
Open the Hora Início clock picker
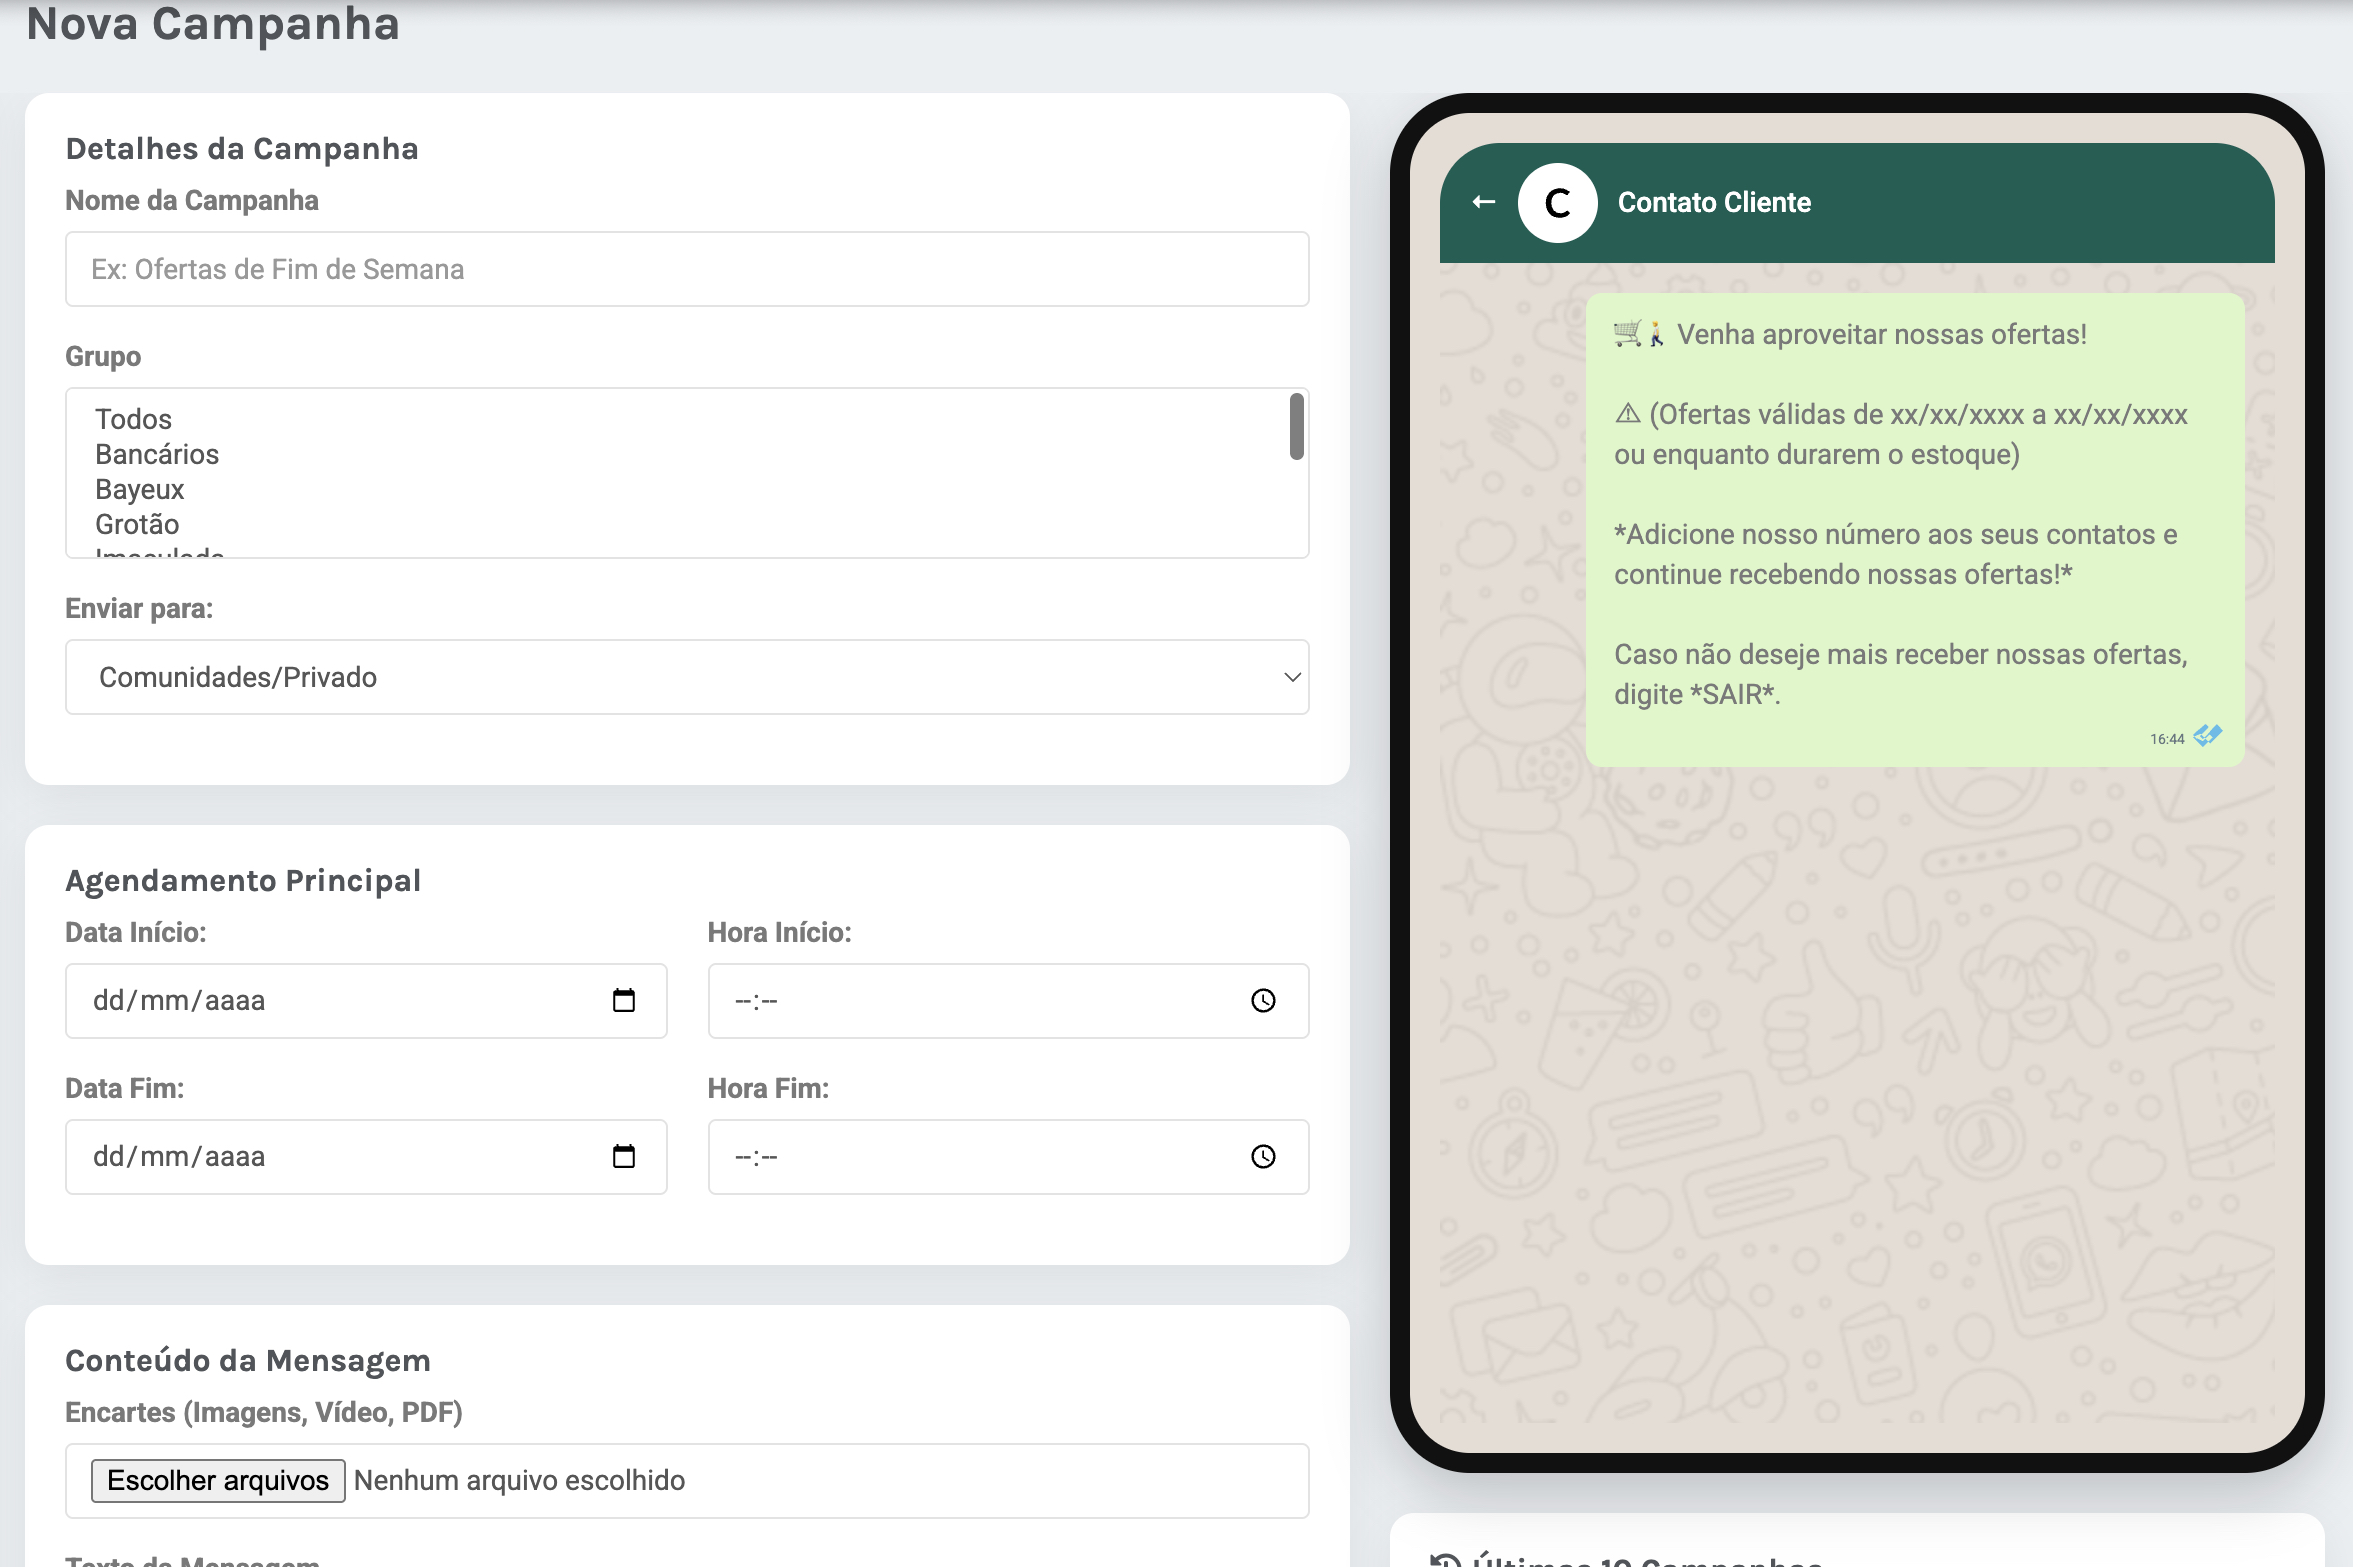pyautogui.click(x=1263, y=1000)
